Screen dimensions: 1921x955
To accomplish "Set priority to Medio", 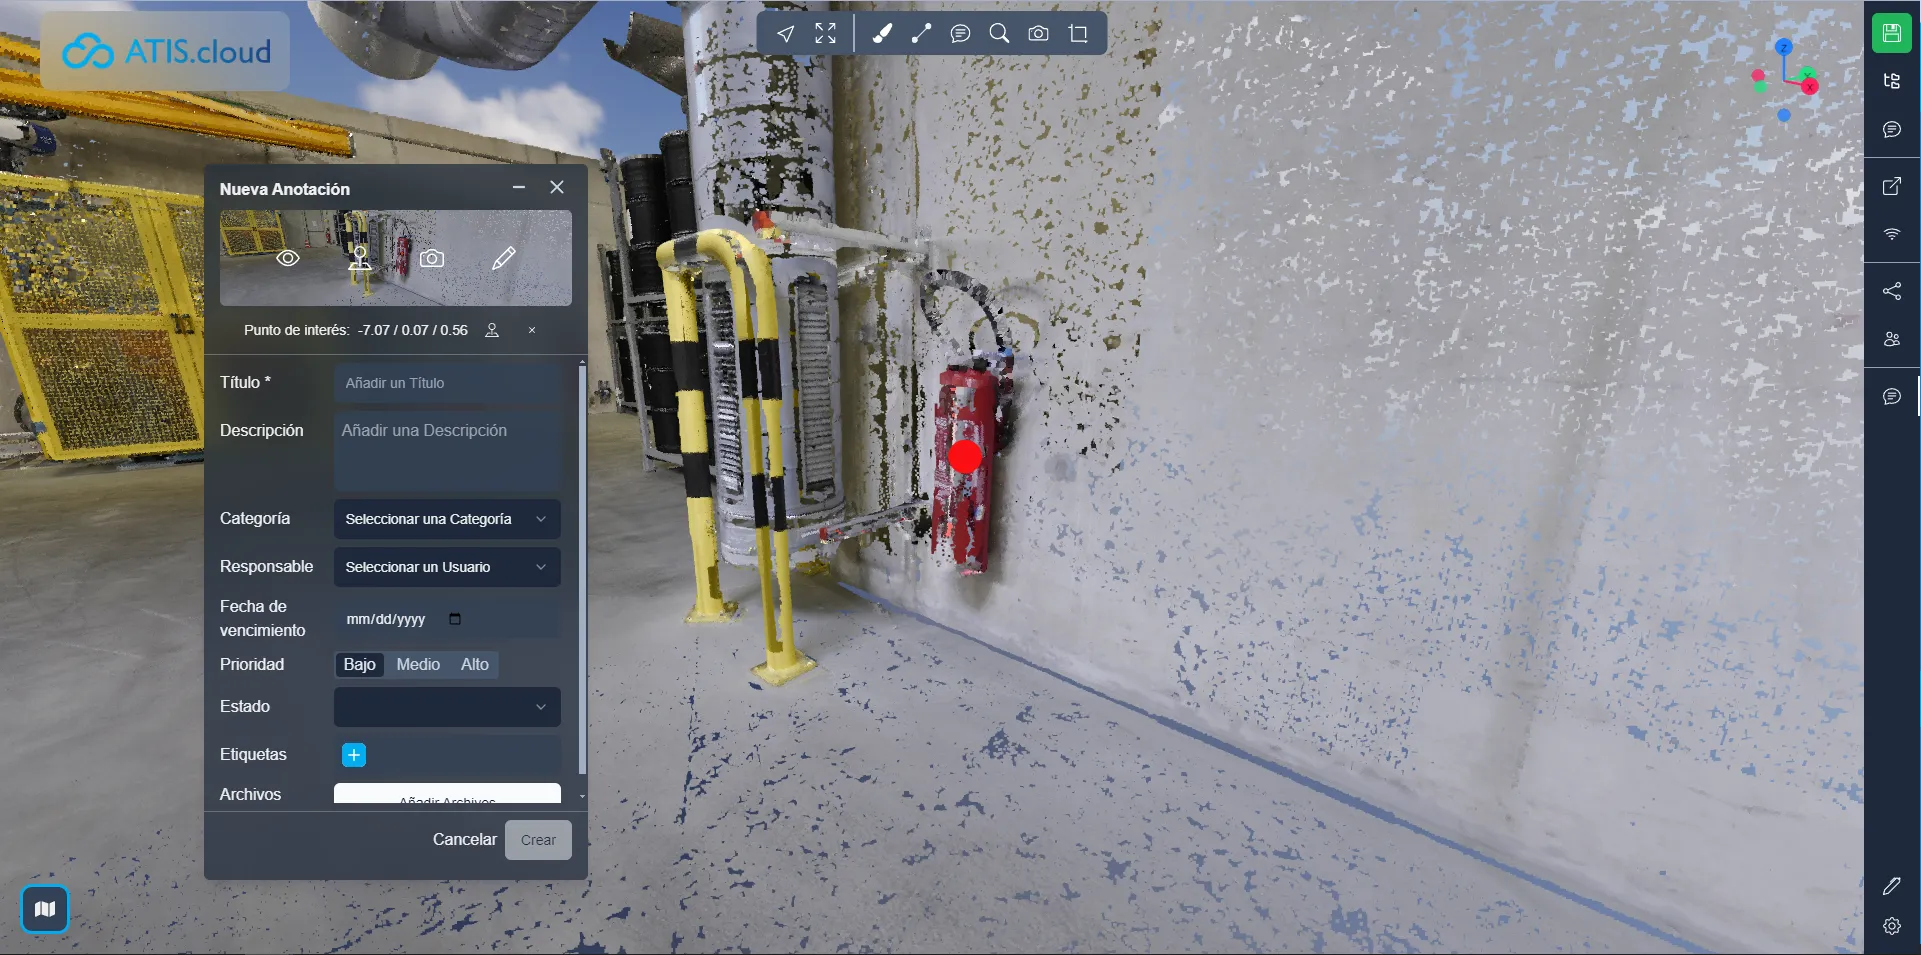I will tap(418, 665).
